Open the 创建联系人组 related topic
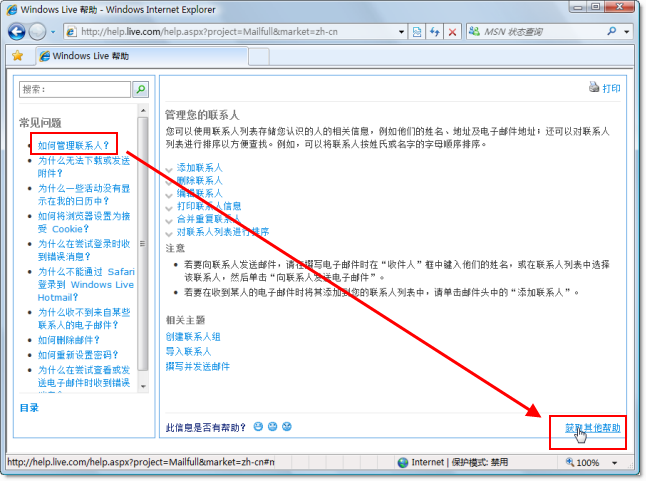This screenshot has height=481, width=646. point(193,337)
